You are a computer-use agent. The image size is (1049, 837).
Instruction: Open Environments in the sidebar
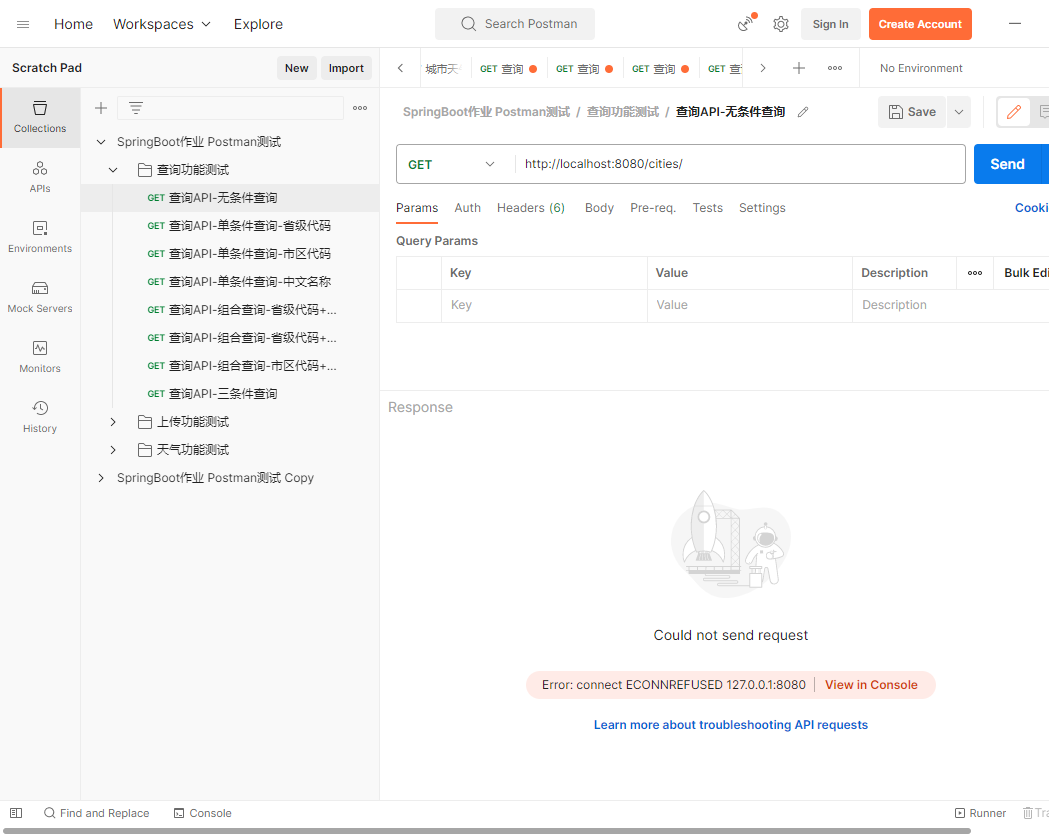click(x=40, y=237)
